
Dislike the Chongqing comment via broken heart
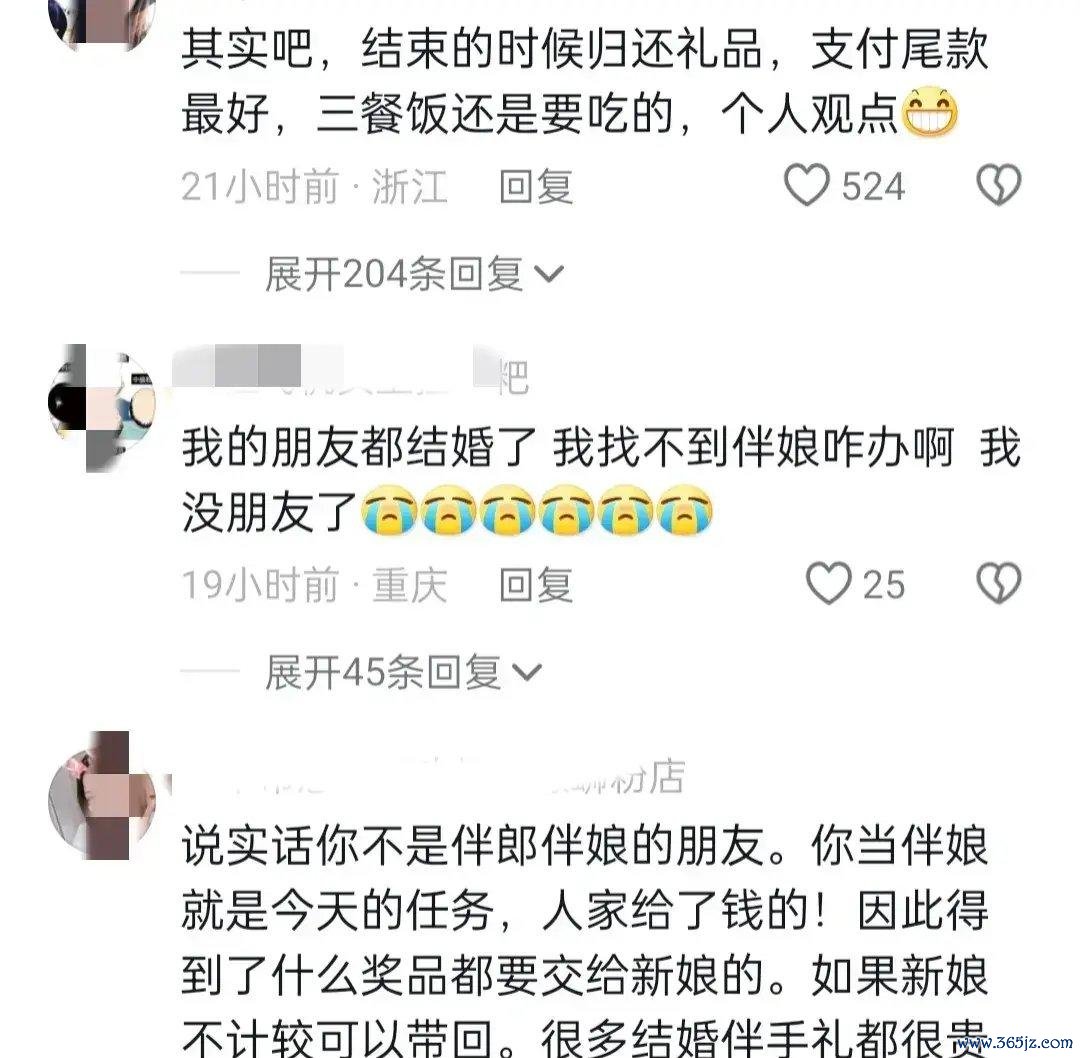[999, 584]
